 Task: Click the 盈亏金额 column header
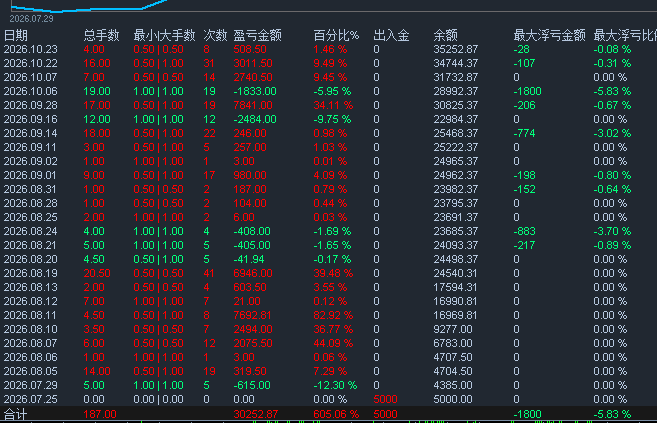(x=258, y=36)
